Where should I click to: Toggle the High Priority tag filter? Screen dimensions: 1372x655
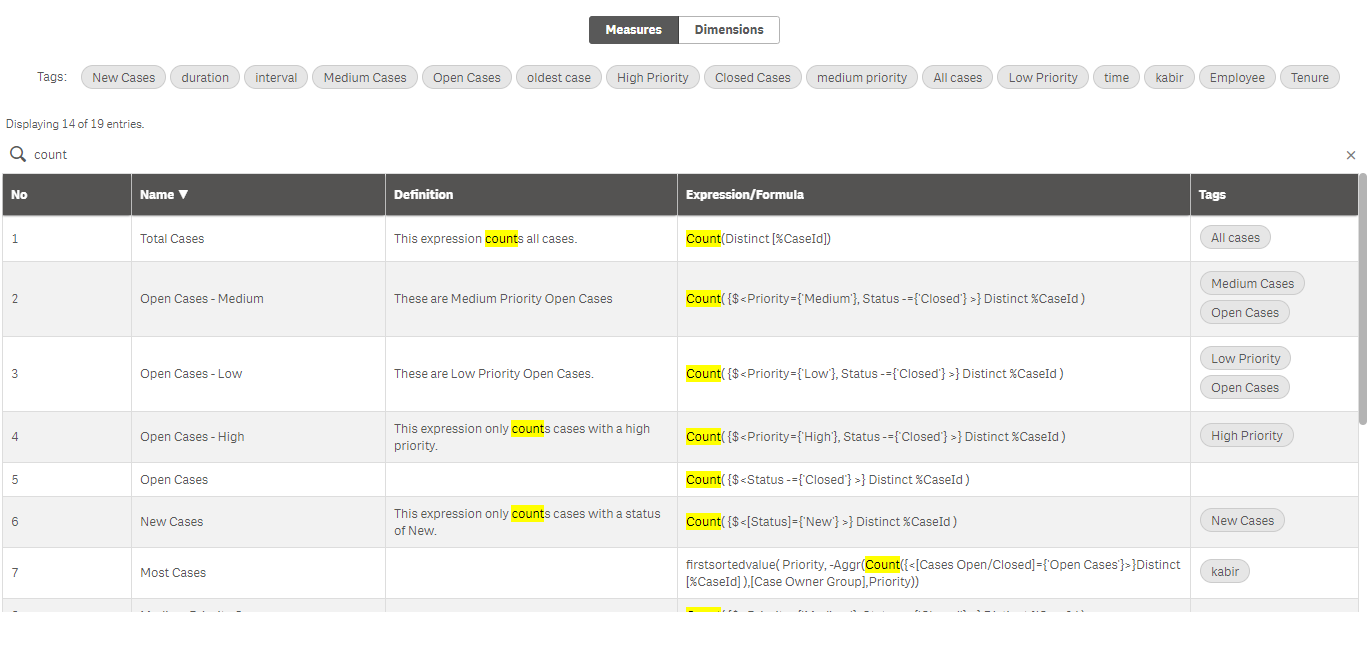coord(653,77)
